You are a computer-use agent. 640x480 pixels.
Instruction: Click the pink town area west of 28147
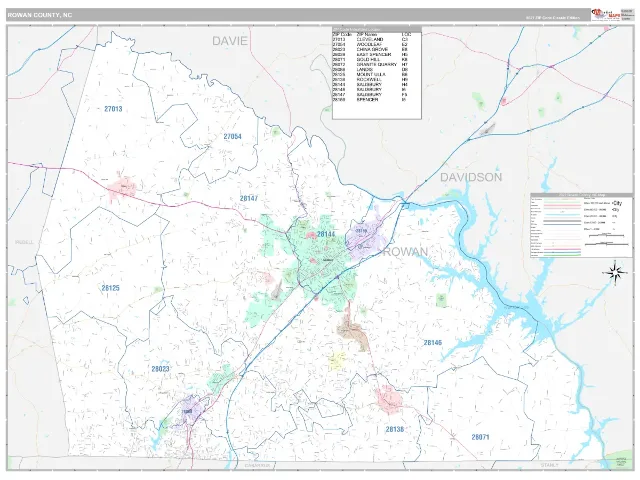pyautogui.click(x=122, y=189)
